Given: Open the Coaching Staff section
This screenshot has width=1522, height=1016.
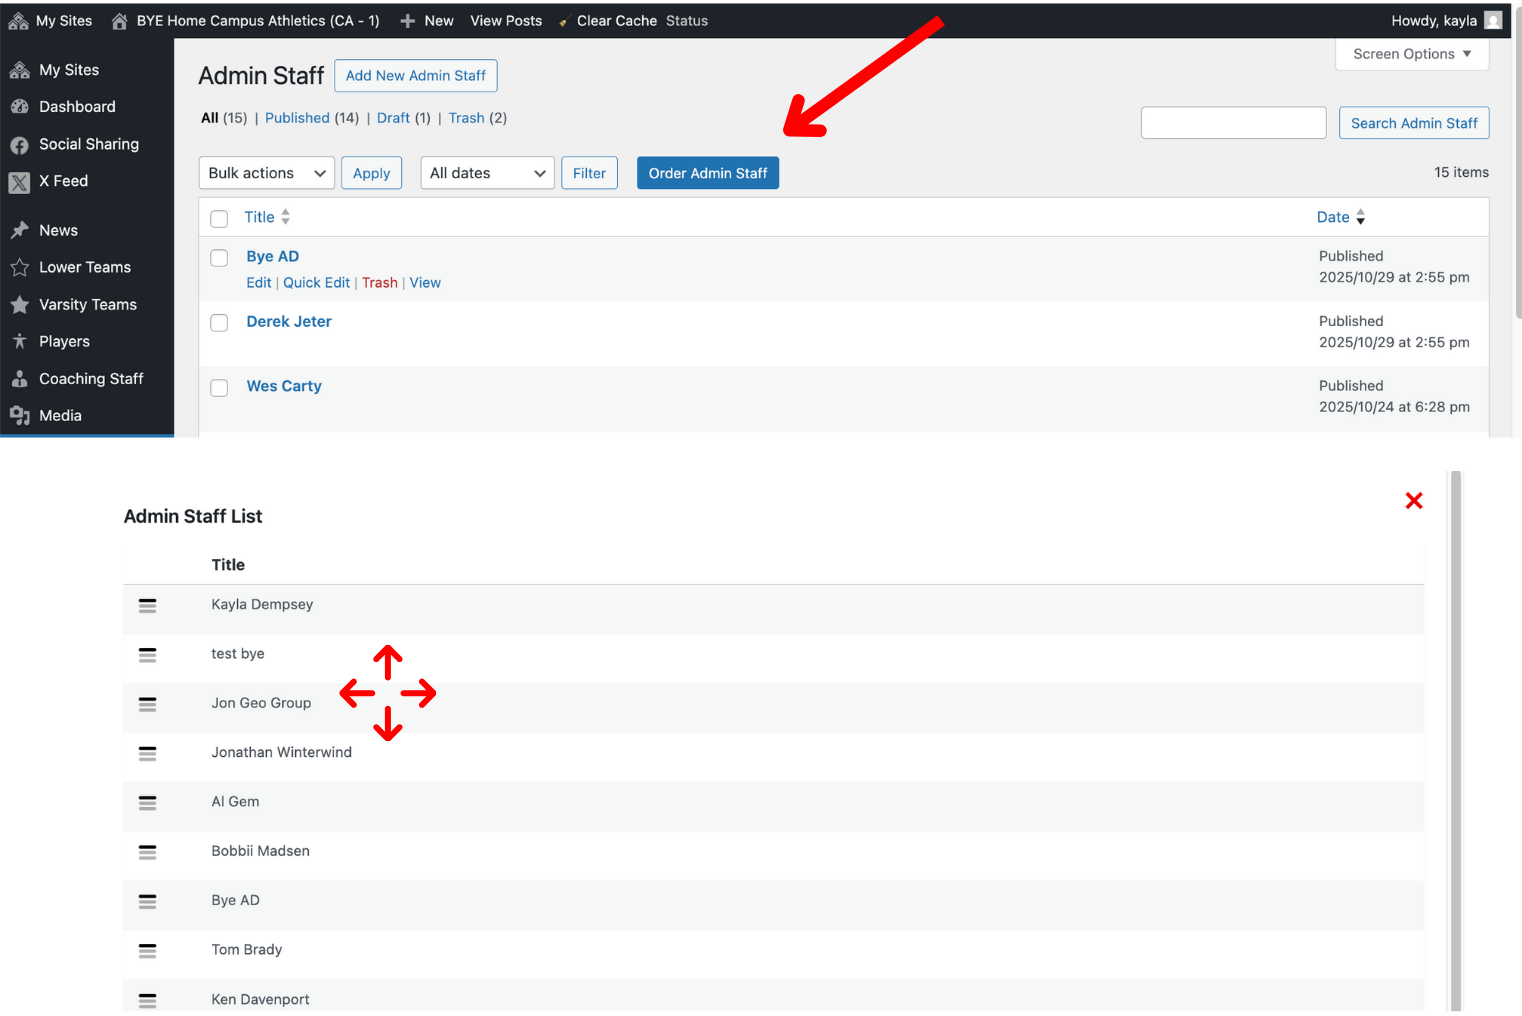Looking at the screenshot, I should pos(90,378).
